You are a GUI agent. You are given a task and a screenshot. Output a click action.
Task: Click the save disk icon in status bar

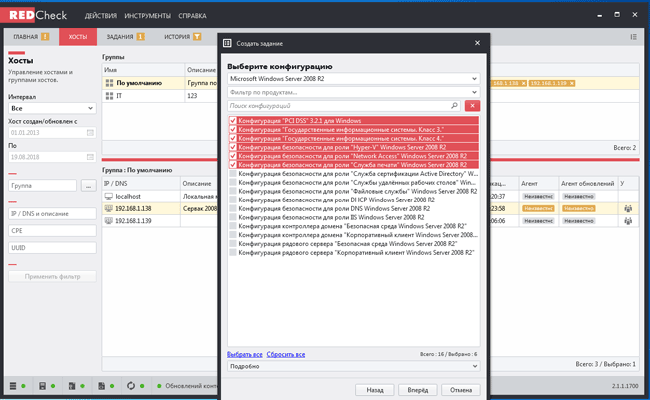pos(42,386)
